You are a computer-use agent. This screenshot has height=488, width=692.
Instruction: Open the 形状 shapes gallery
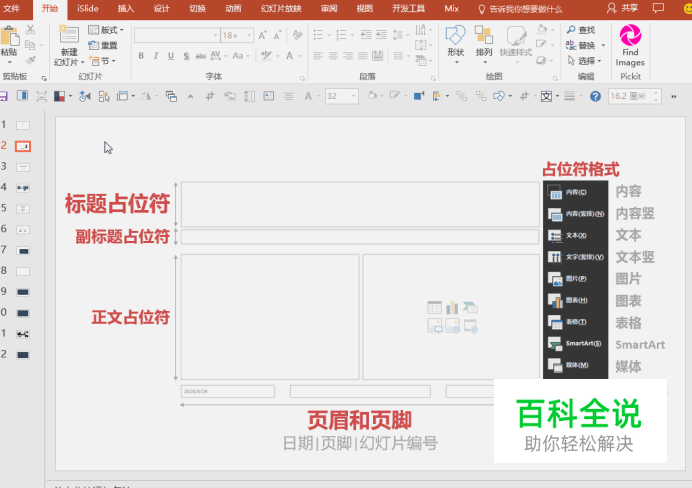pos(455,44)
